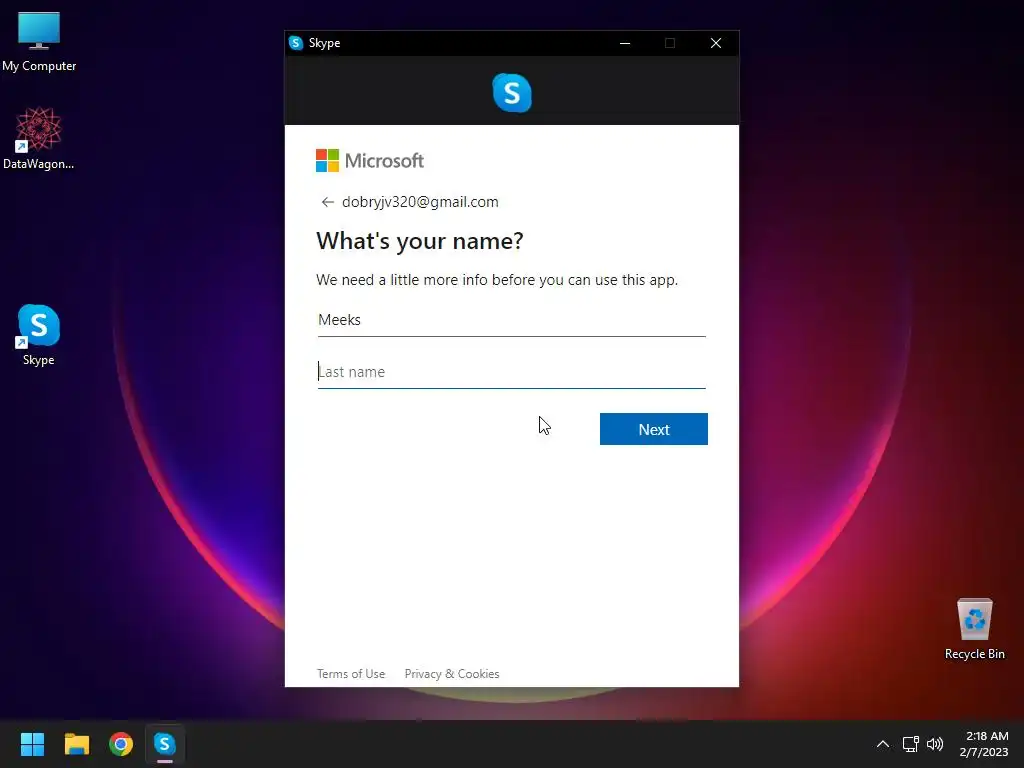Click the Skype taskbar icon

coord(165,744)
